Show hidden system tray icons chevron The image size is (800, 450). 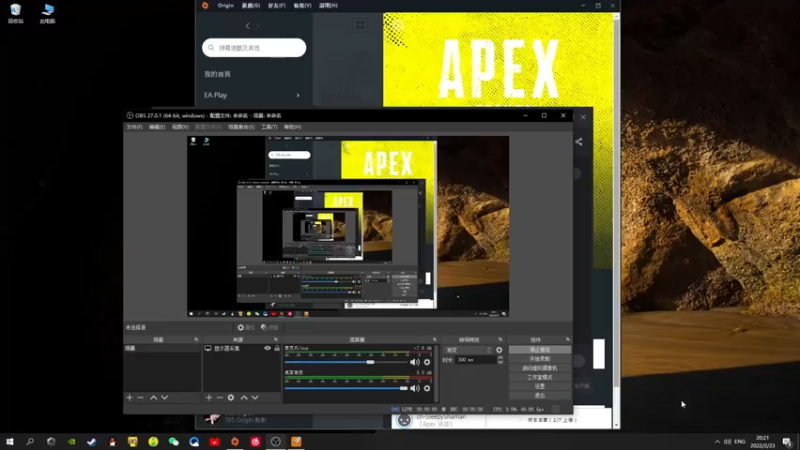(717, 442)
